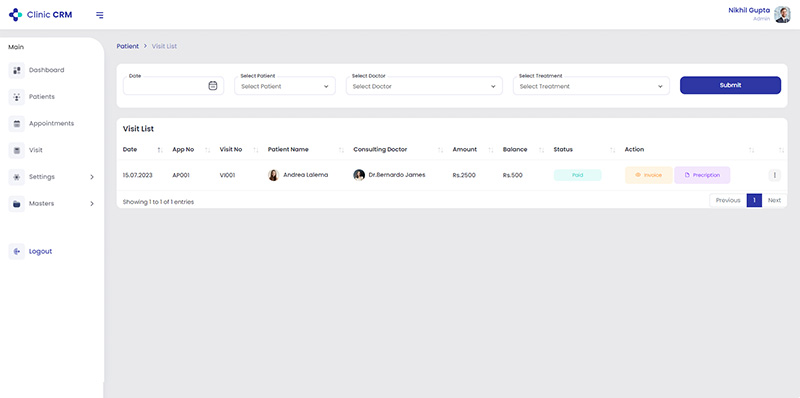Image resolution: width=800 pixels, height=398 pixels.
Task: Sort by the Status column arrows
Action: [612, 150]
